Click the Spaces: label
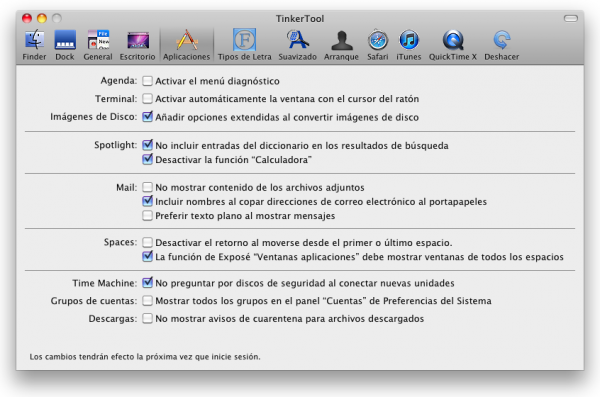600x397 pixels. [x=120, y=242]
